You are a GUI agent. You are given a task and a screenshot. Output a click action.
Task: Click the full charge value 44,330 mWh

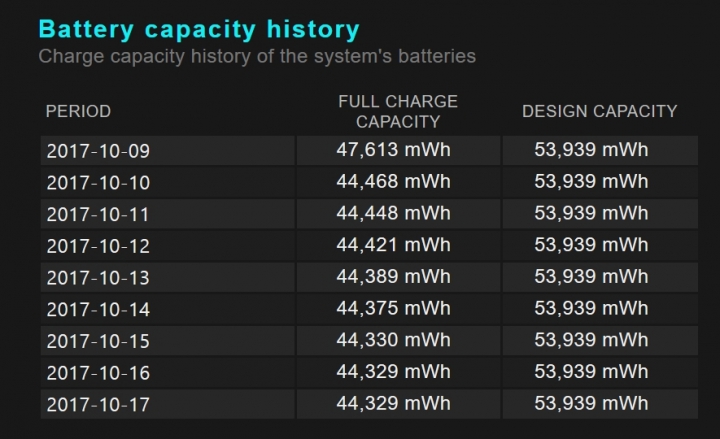(x=394, y=340)
